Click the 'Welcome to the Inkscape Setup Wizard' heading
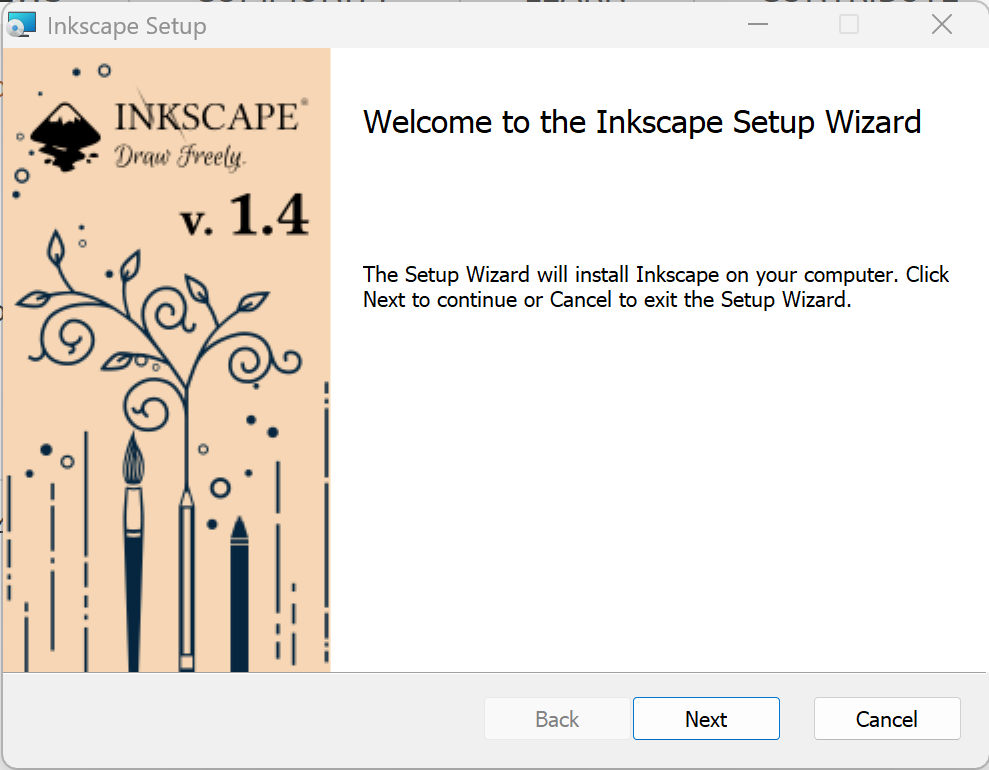The width and height of the screenshot is (989, 770). pos(642,122)
